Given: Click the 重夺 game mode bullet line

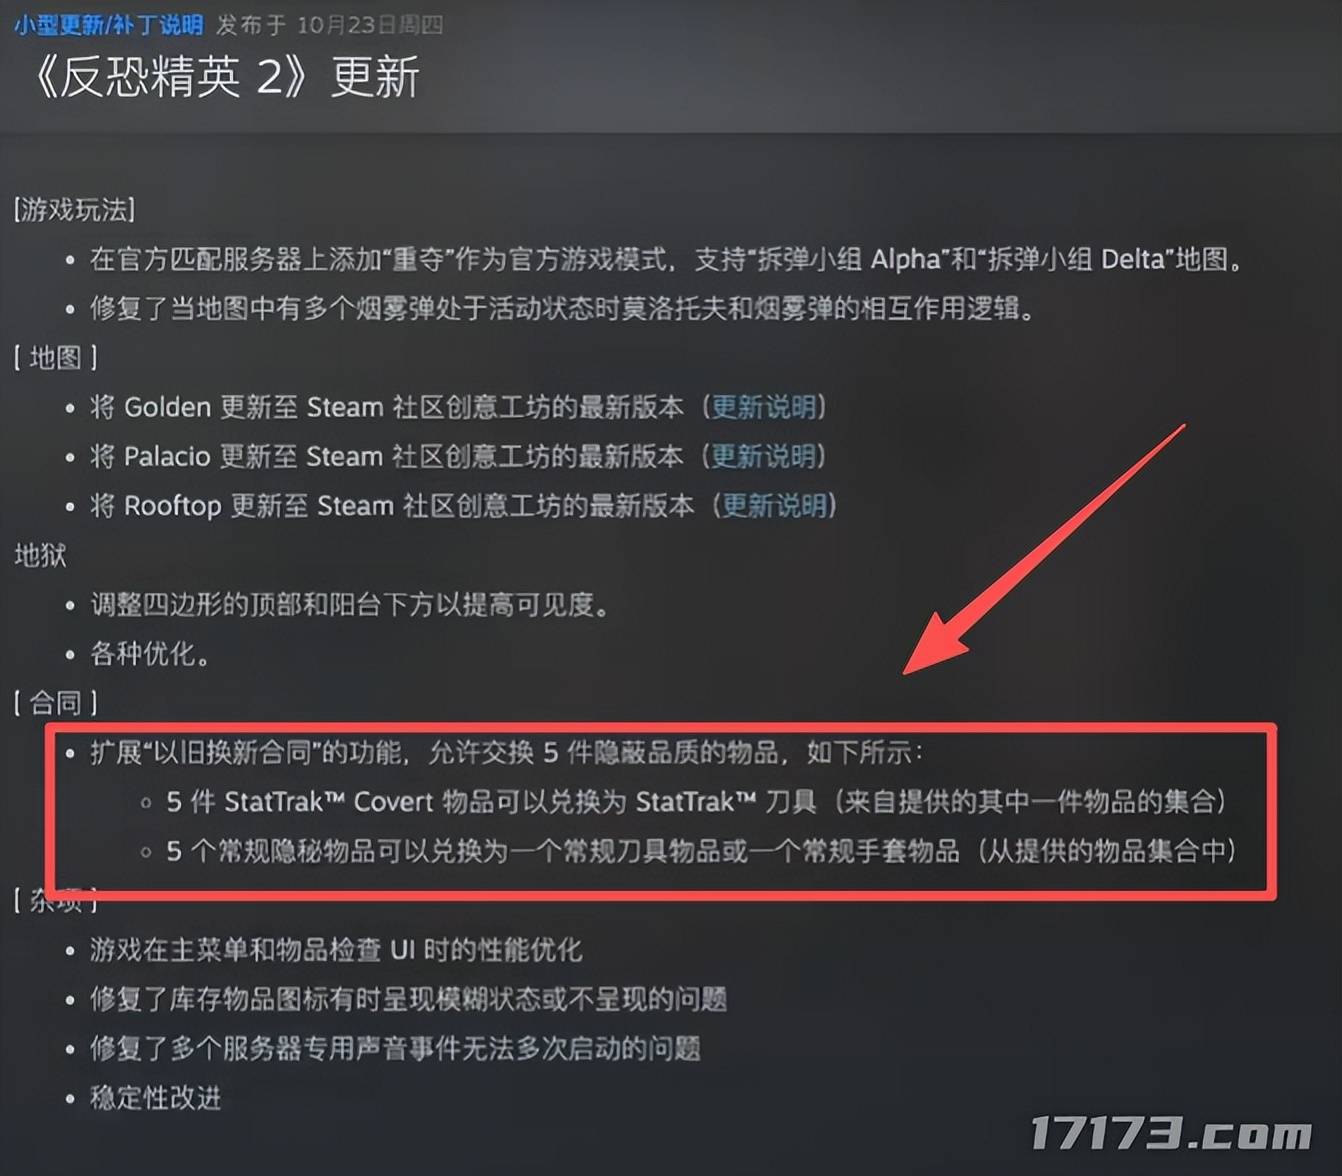Looking at the screenshot, I should point(668,259).
